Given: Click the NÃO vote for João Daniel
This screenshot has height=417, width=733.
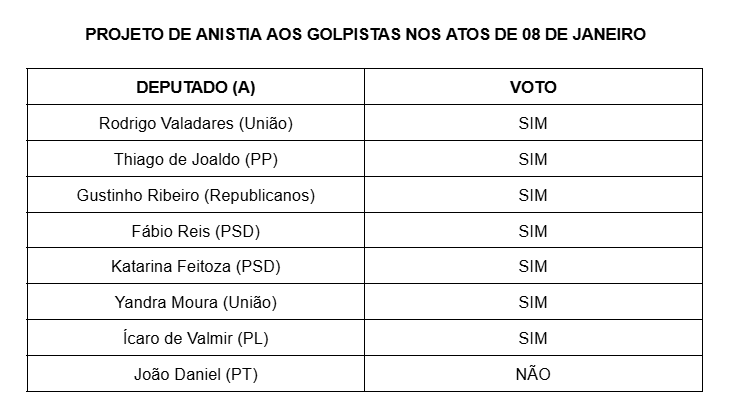Looking at the screenshot, I should point(533,374).
